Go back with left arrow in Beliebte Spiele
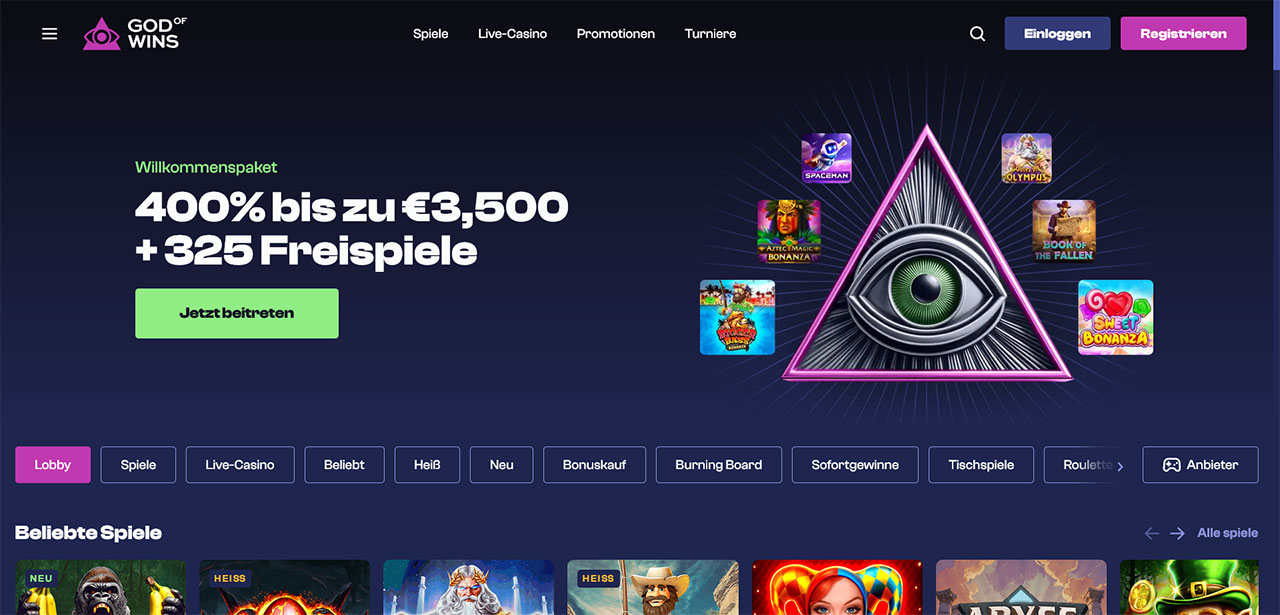 (1152, 533)
